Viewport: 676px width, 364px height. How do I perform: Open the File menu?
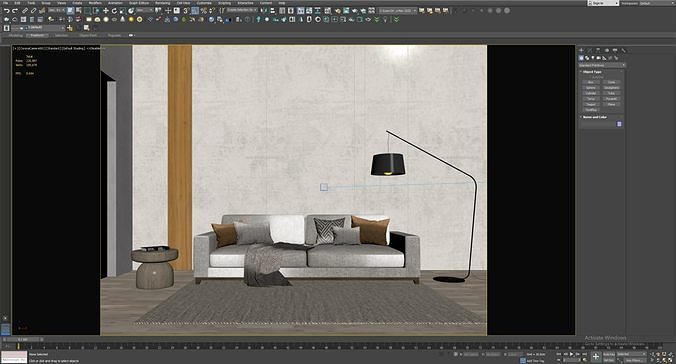click(x=5, y=3)
